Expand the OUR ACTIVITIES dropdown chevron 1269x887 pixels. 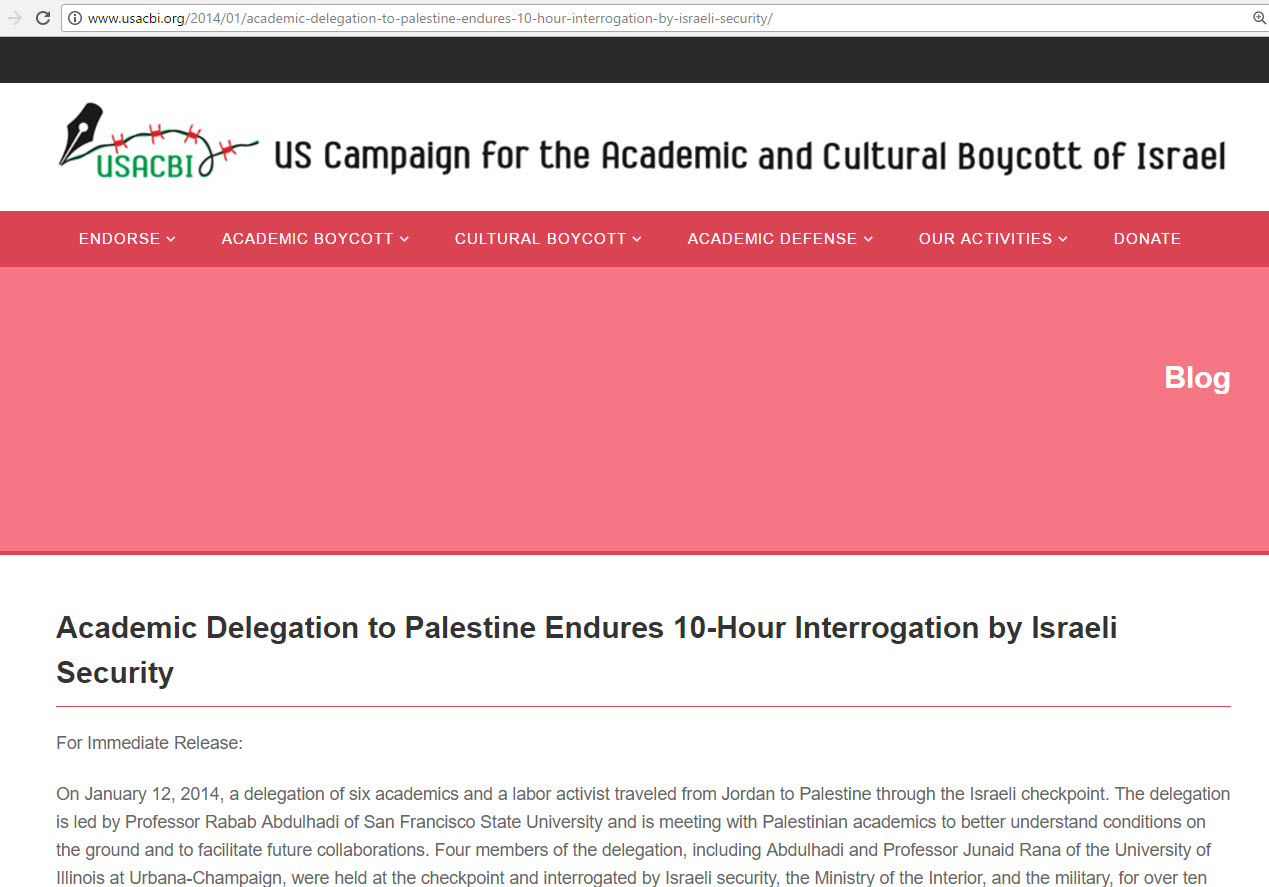tap(1063, 239)
